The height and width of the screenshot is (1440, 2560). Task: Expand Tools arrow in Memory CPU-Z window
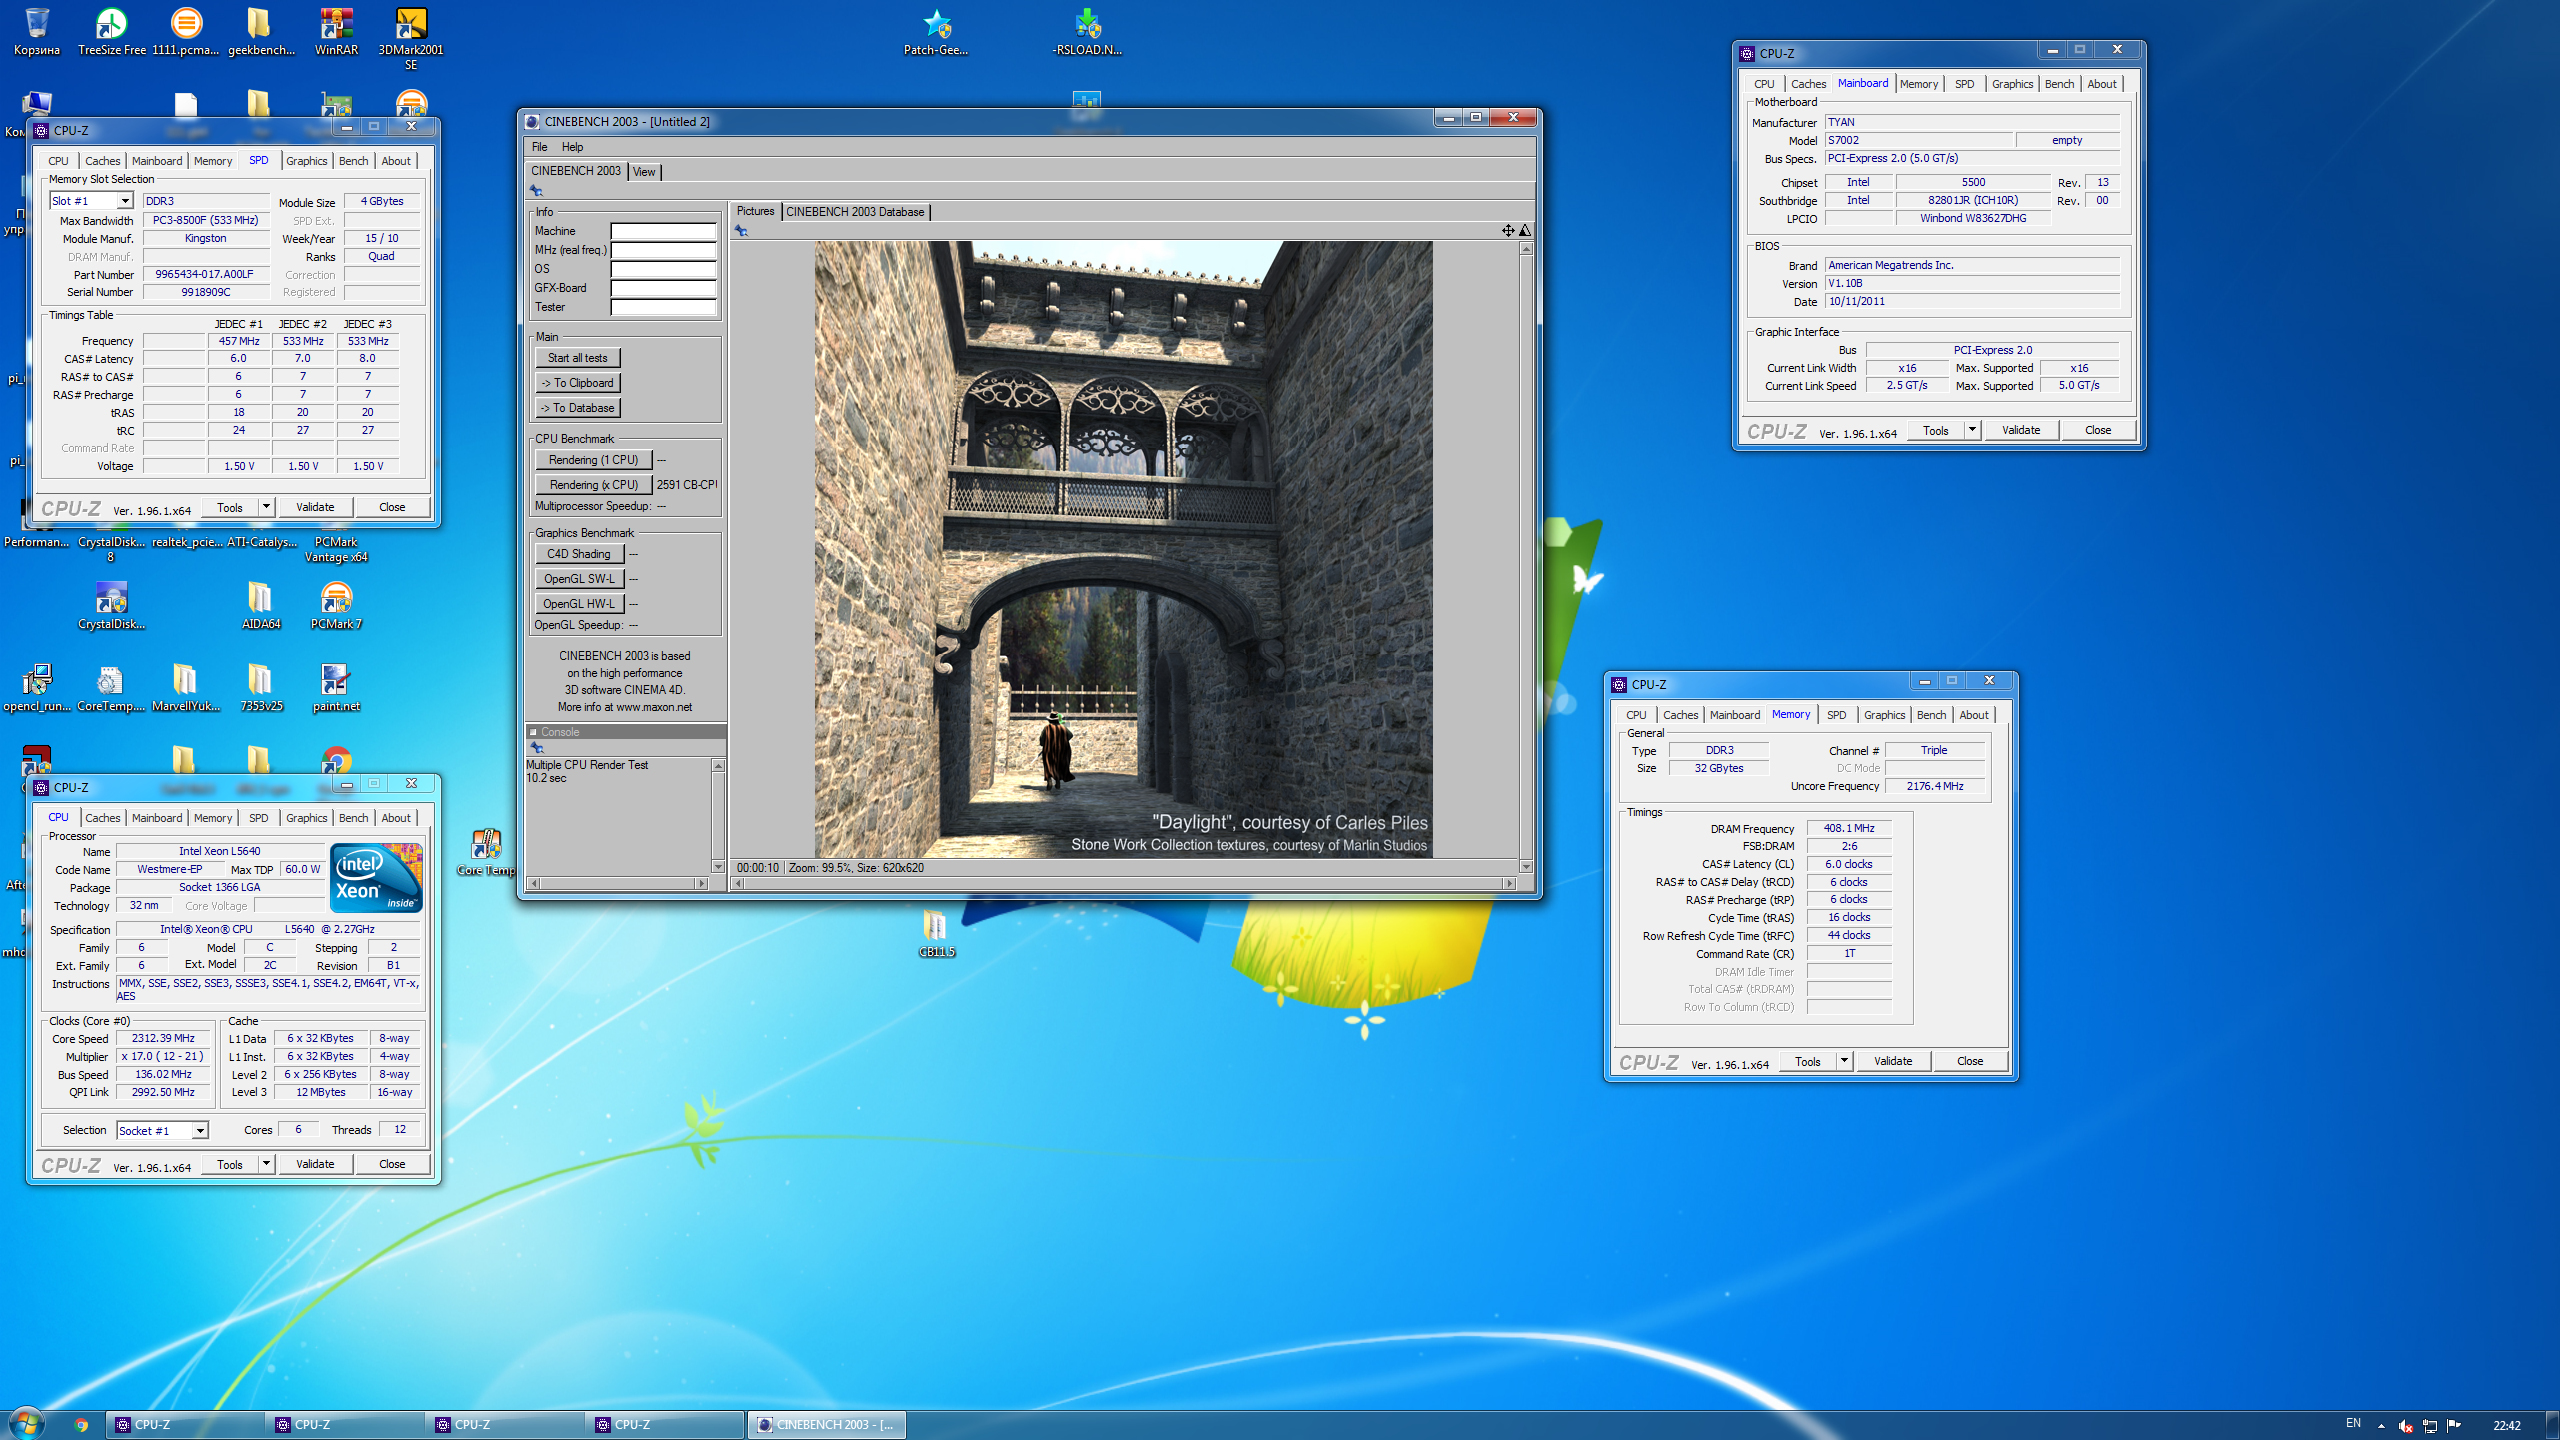tap(1844, 1061)
